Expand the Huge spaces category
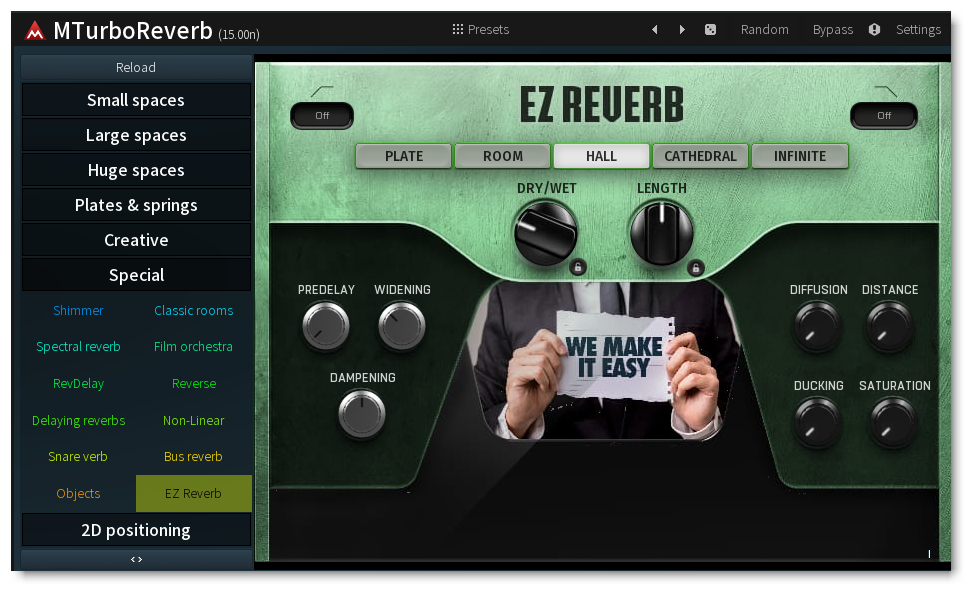974x594 pixels. coord(136,170)
